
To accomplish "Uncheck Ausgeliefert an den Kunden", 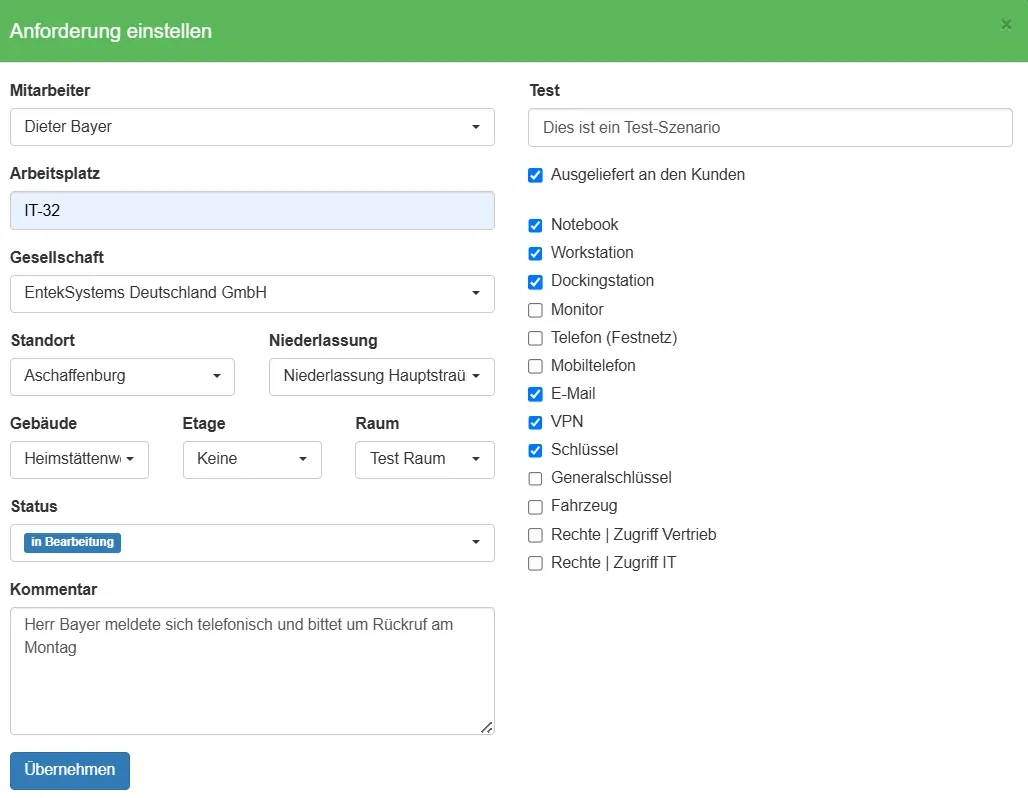I will 536,176.
